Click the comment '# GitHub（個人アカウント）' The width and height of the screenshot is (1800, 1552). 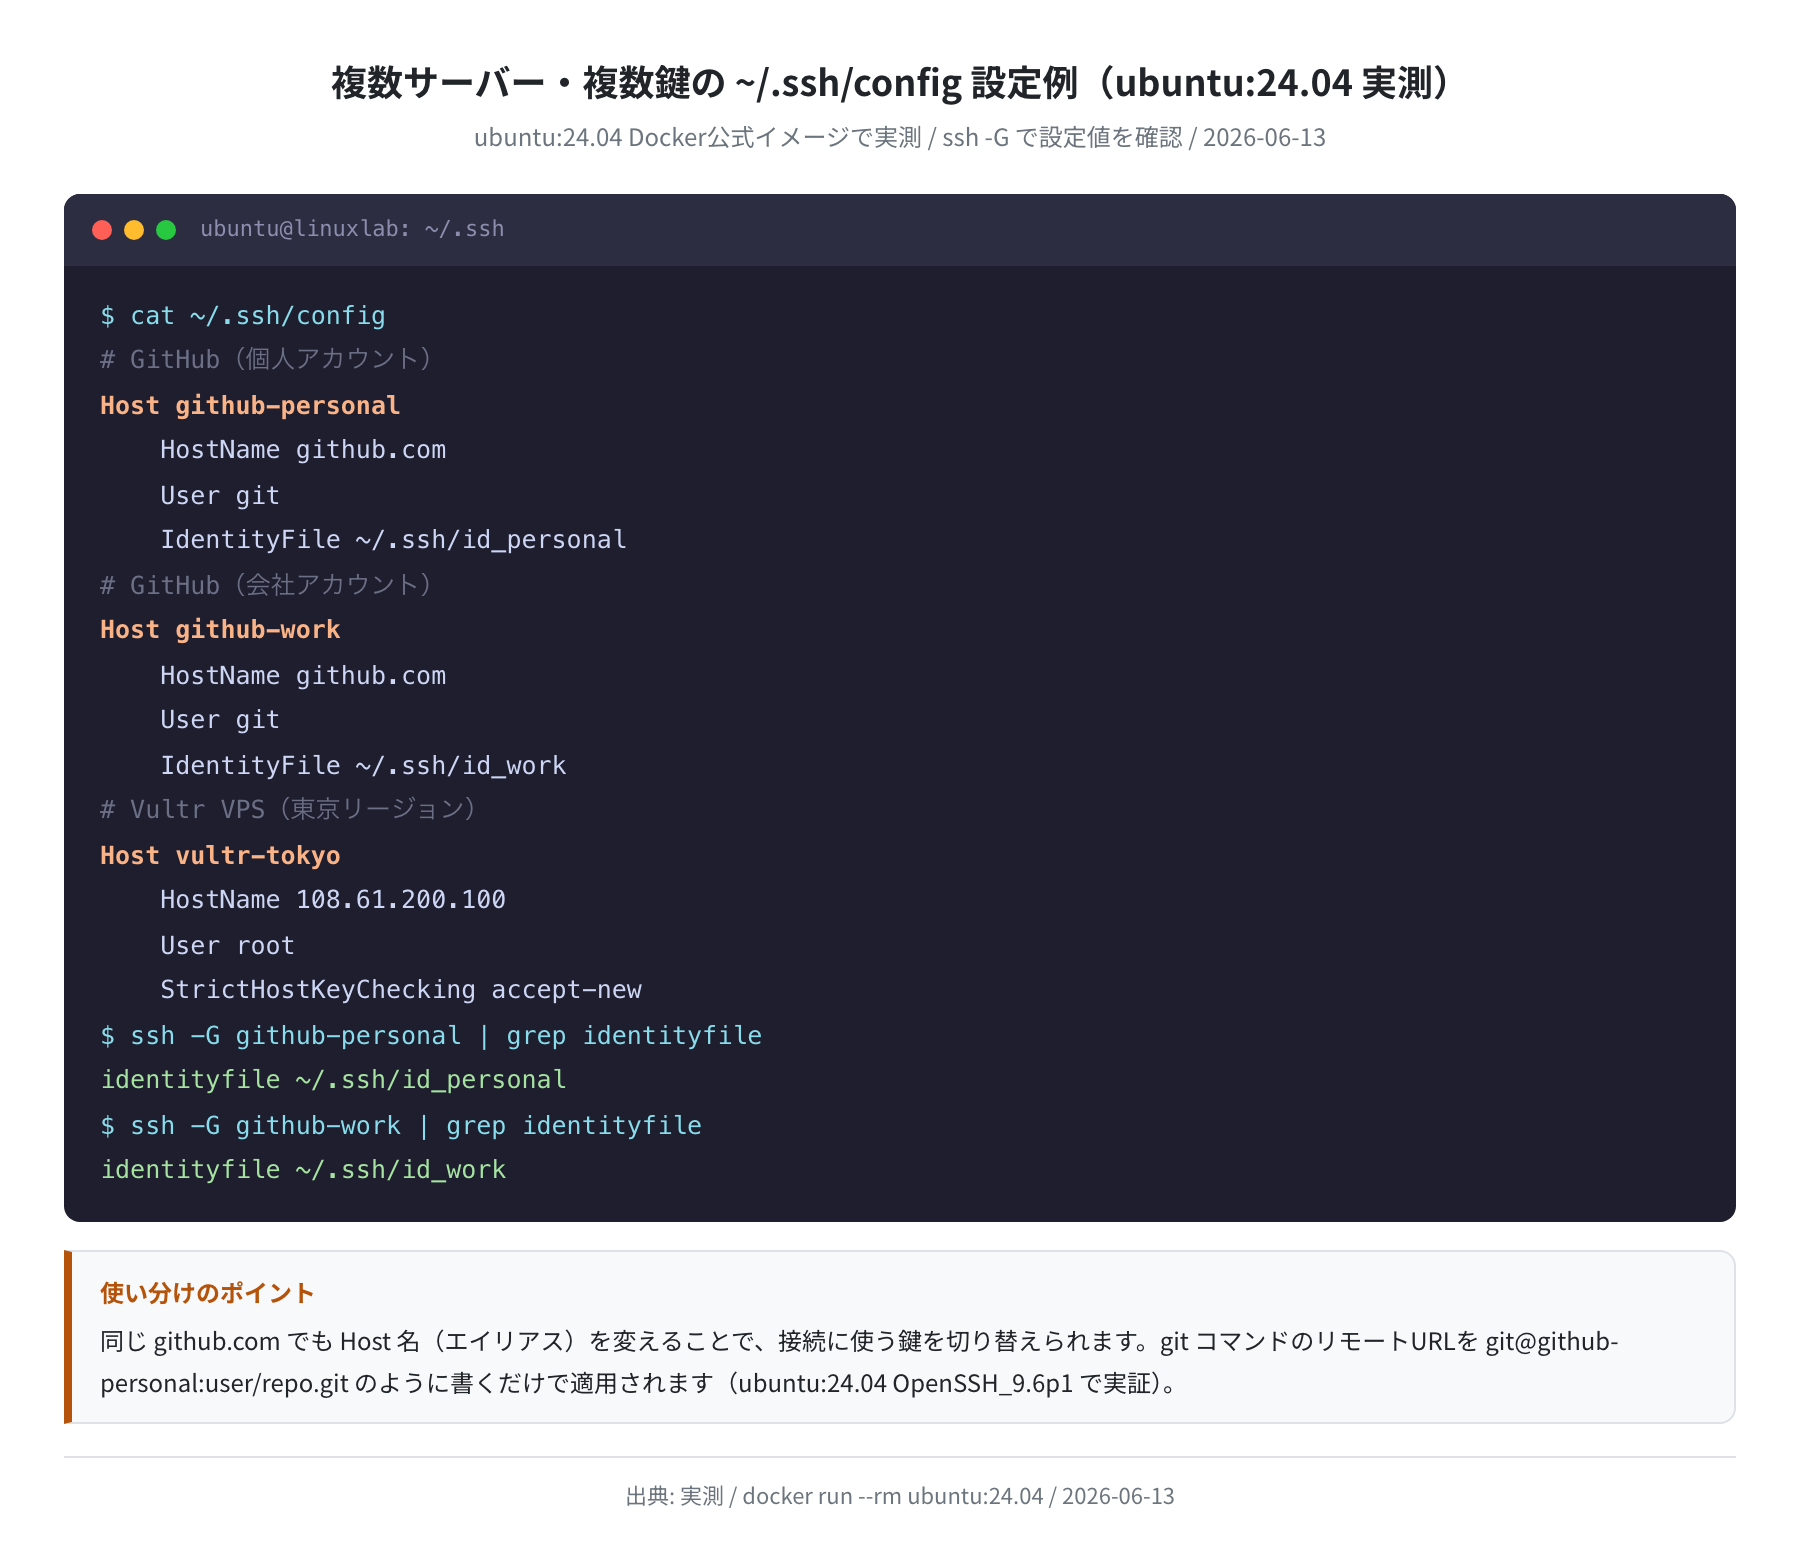click(268, 360)
